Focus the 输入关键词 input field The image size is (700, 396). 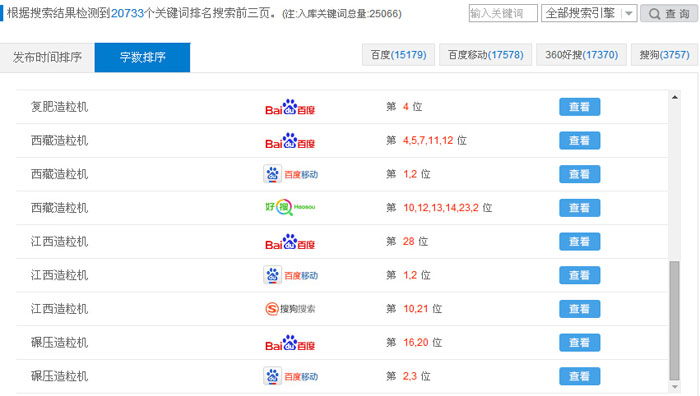coord(503,13)
